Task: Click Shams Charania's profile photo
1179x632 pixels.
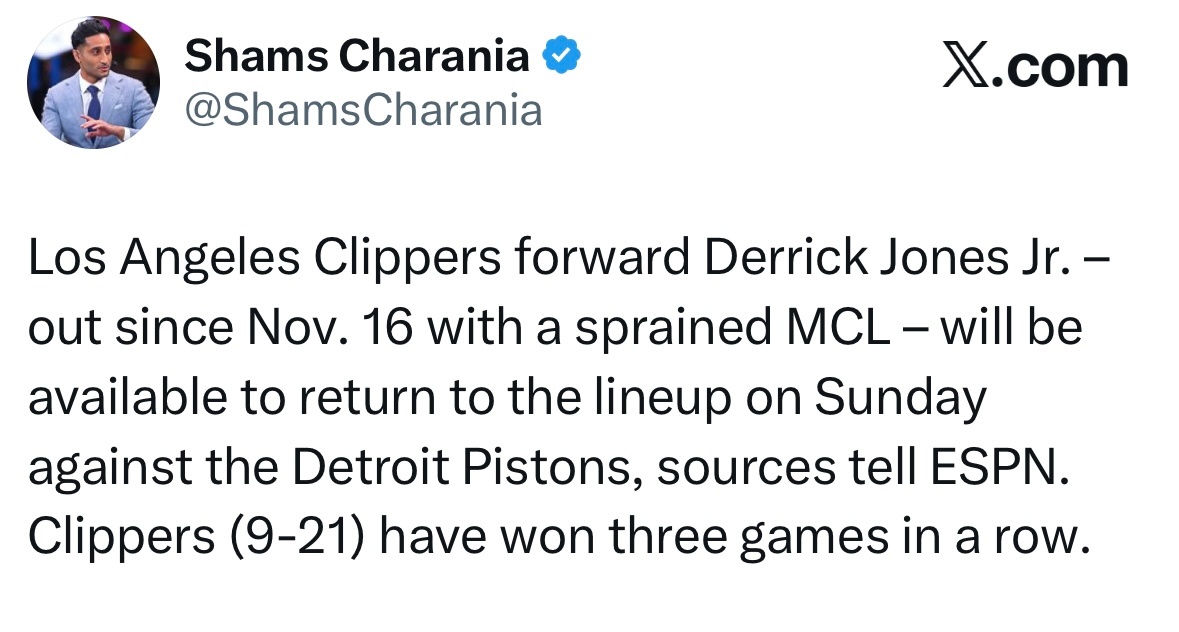Action: point(93,82)
